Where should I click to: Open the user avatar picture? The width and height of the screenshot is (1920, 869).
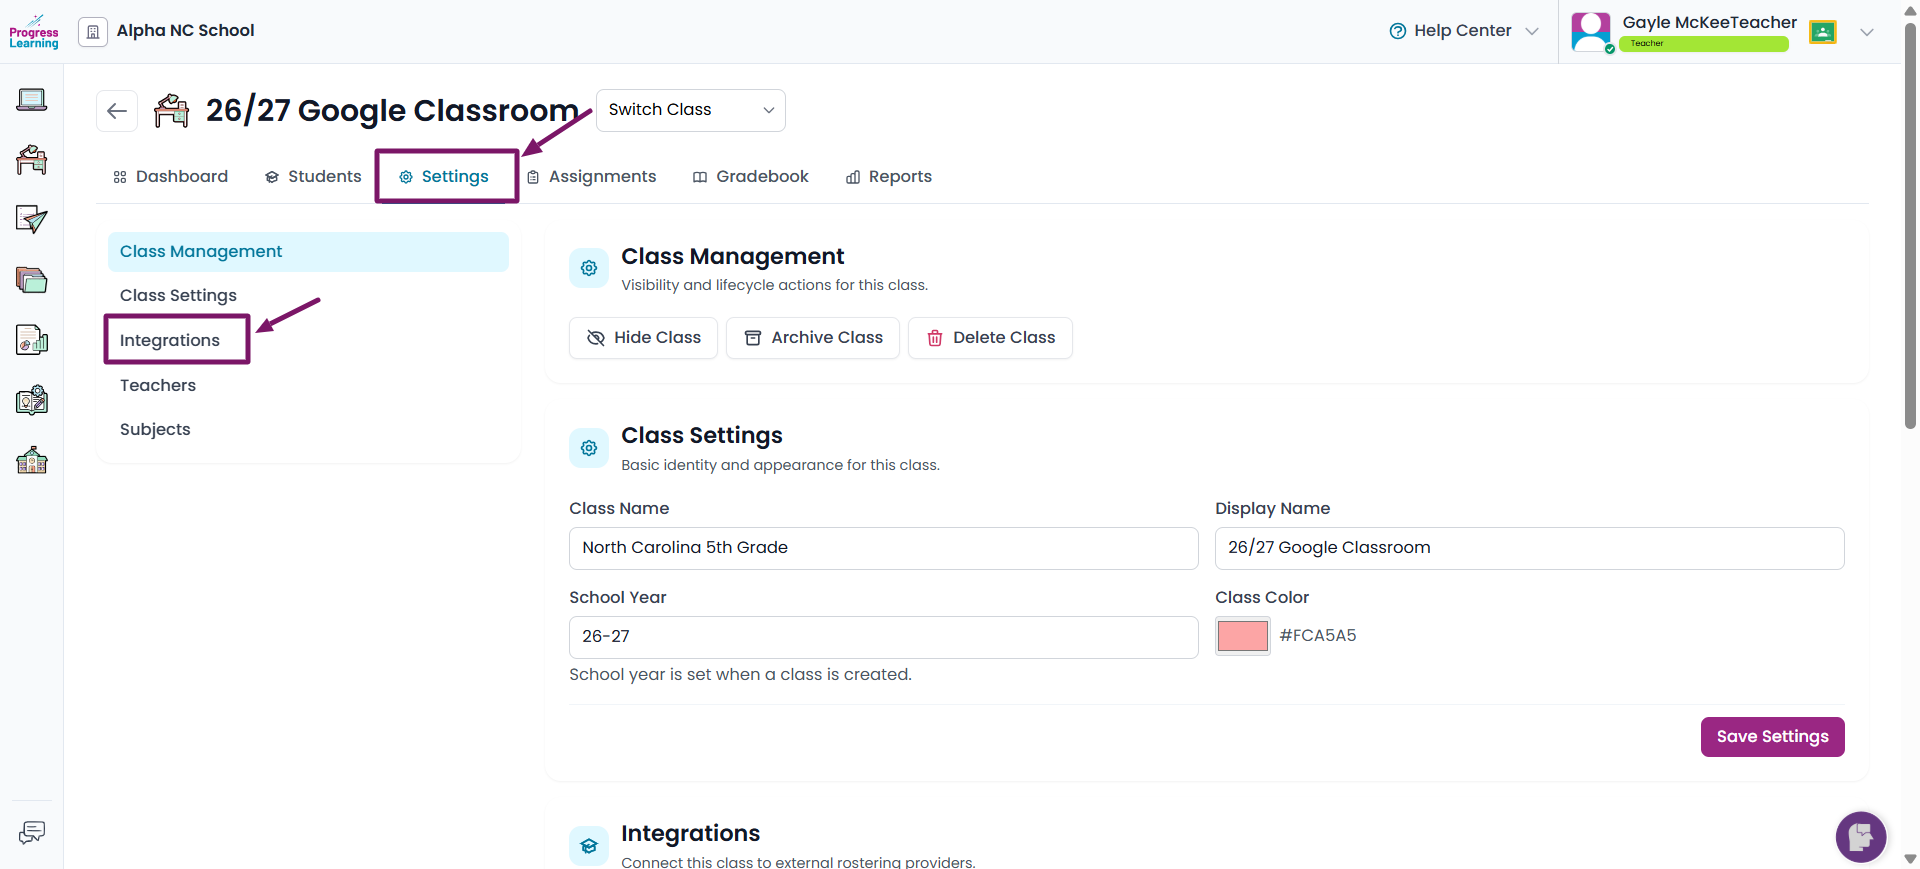pyautogui.click(x=1591, y=32)
